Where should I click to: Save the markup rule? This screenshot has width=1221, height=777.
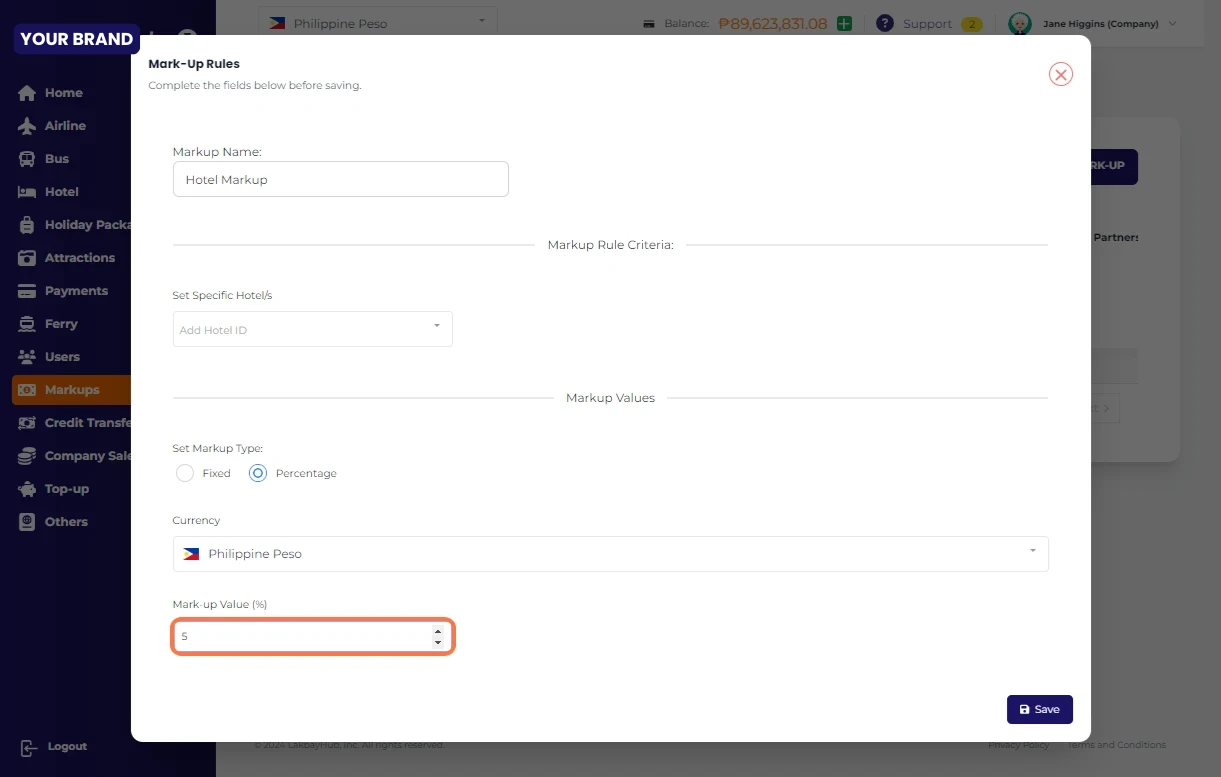1039,709
